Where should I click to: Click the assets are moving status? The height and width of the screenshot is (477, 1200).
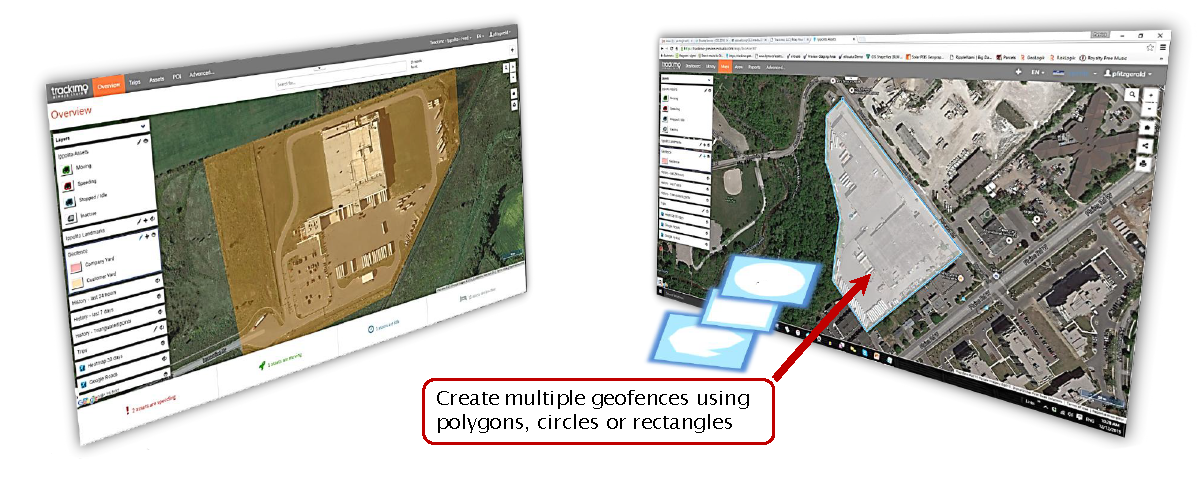coord(281,361)
